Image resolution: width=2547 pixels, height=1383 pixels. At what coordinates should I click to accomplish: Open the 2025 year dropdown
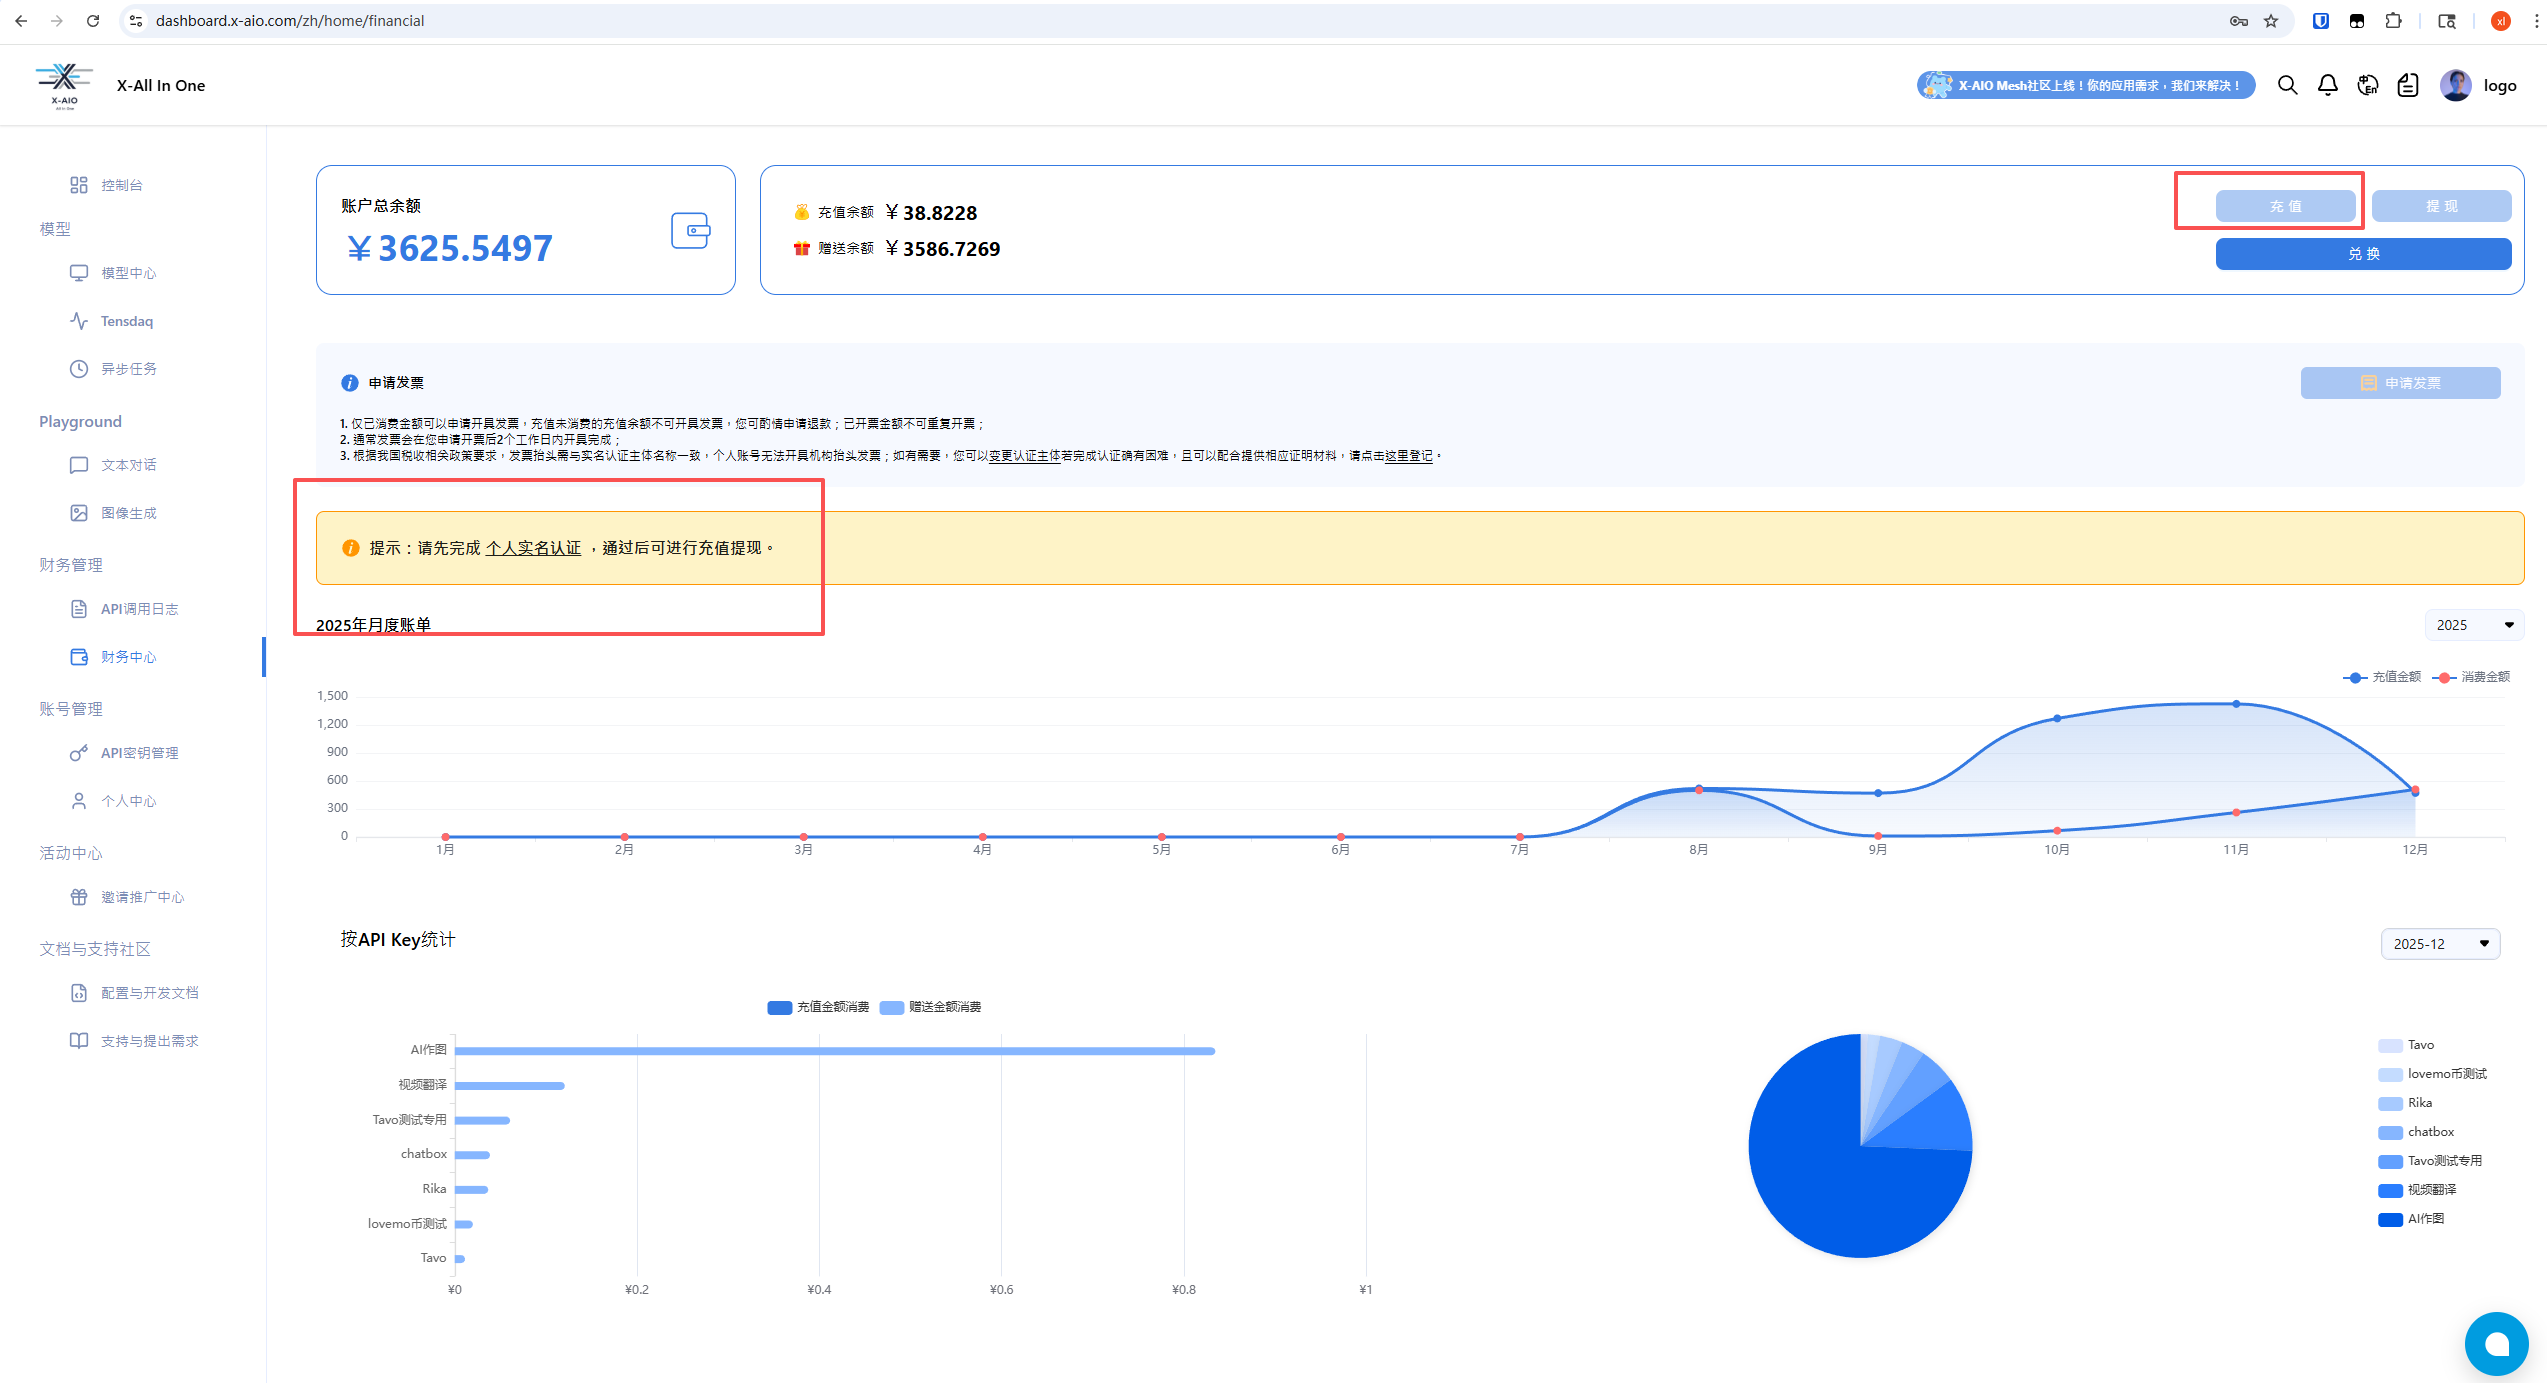(2473, 625)
